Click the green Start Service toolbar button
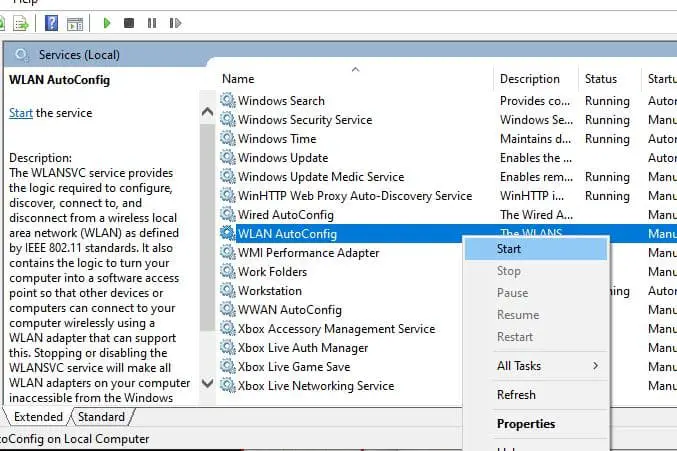This screenshot has width=677, height=451. [107, 22]
